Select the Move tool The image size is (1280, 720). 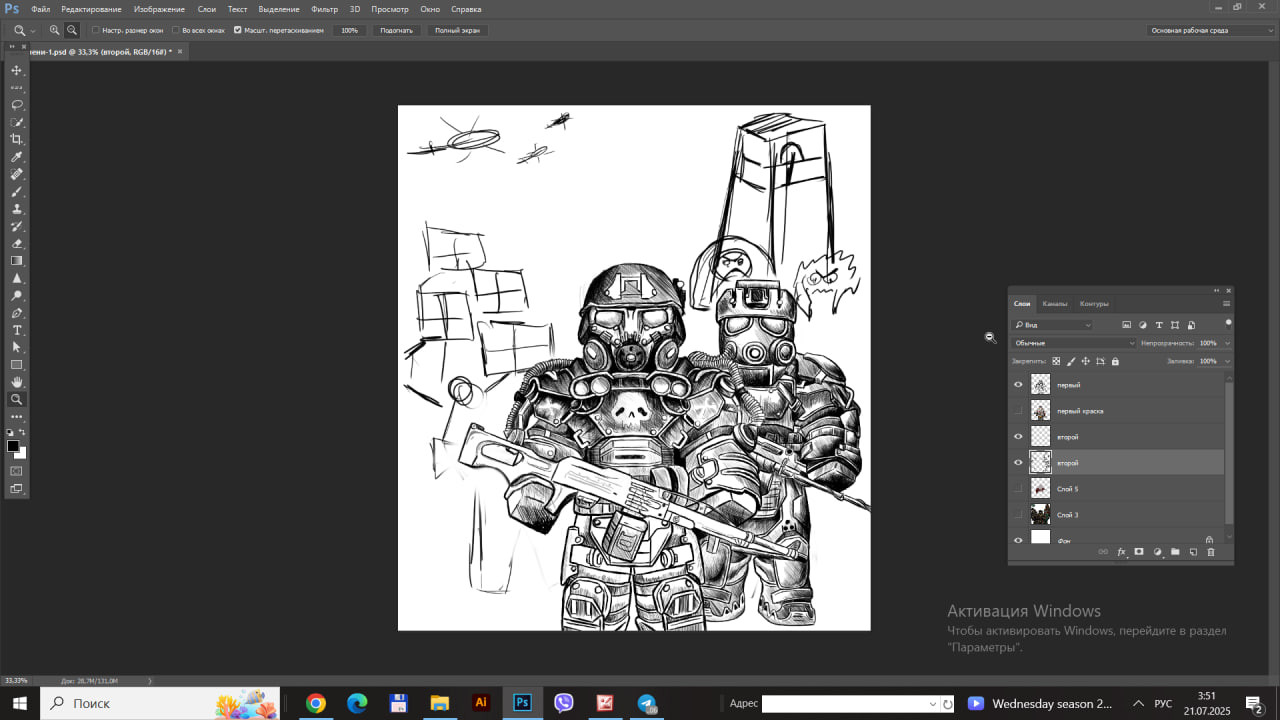coord(16,70)
